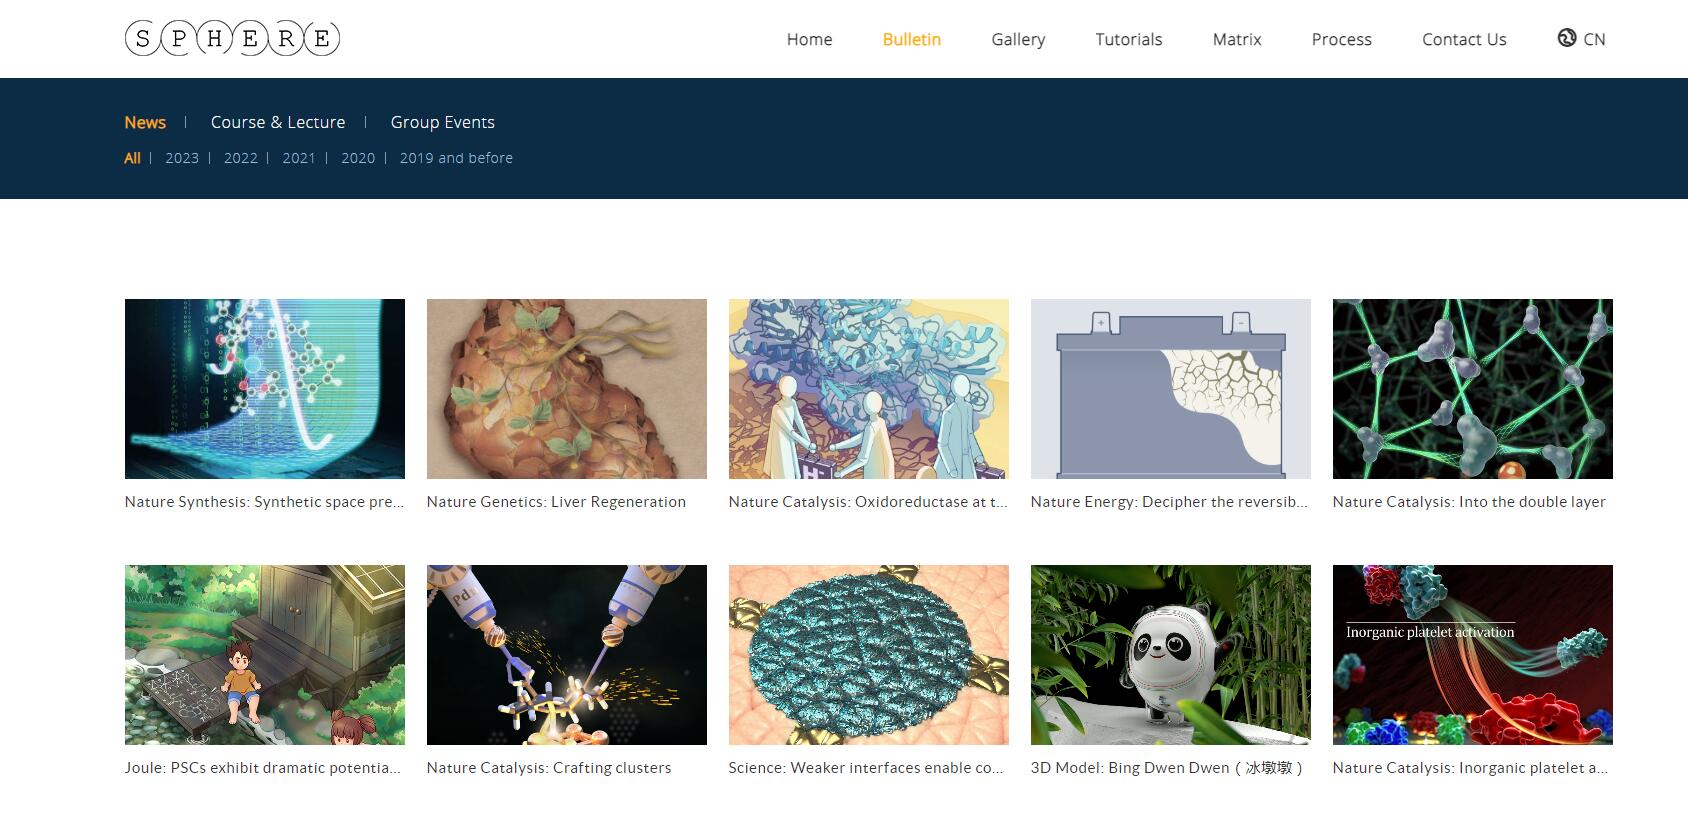
Task: Show news from 2019 and before
Action: (456, 158)
